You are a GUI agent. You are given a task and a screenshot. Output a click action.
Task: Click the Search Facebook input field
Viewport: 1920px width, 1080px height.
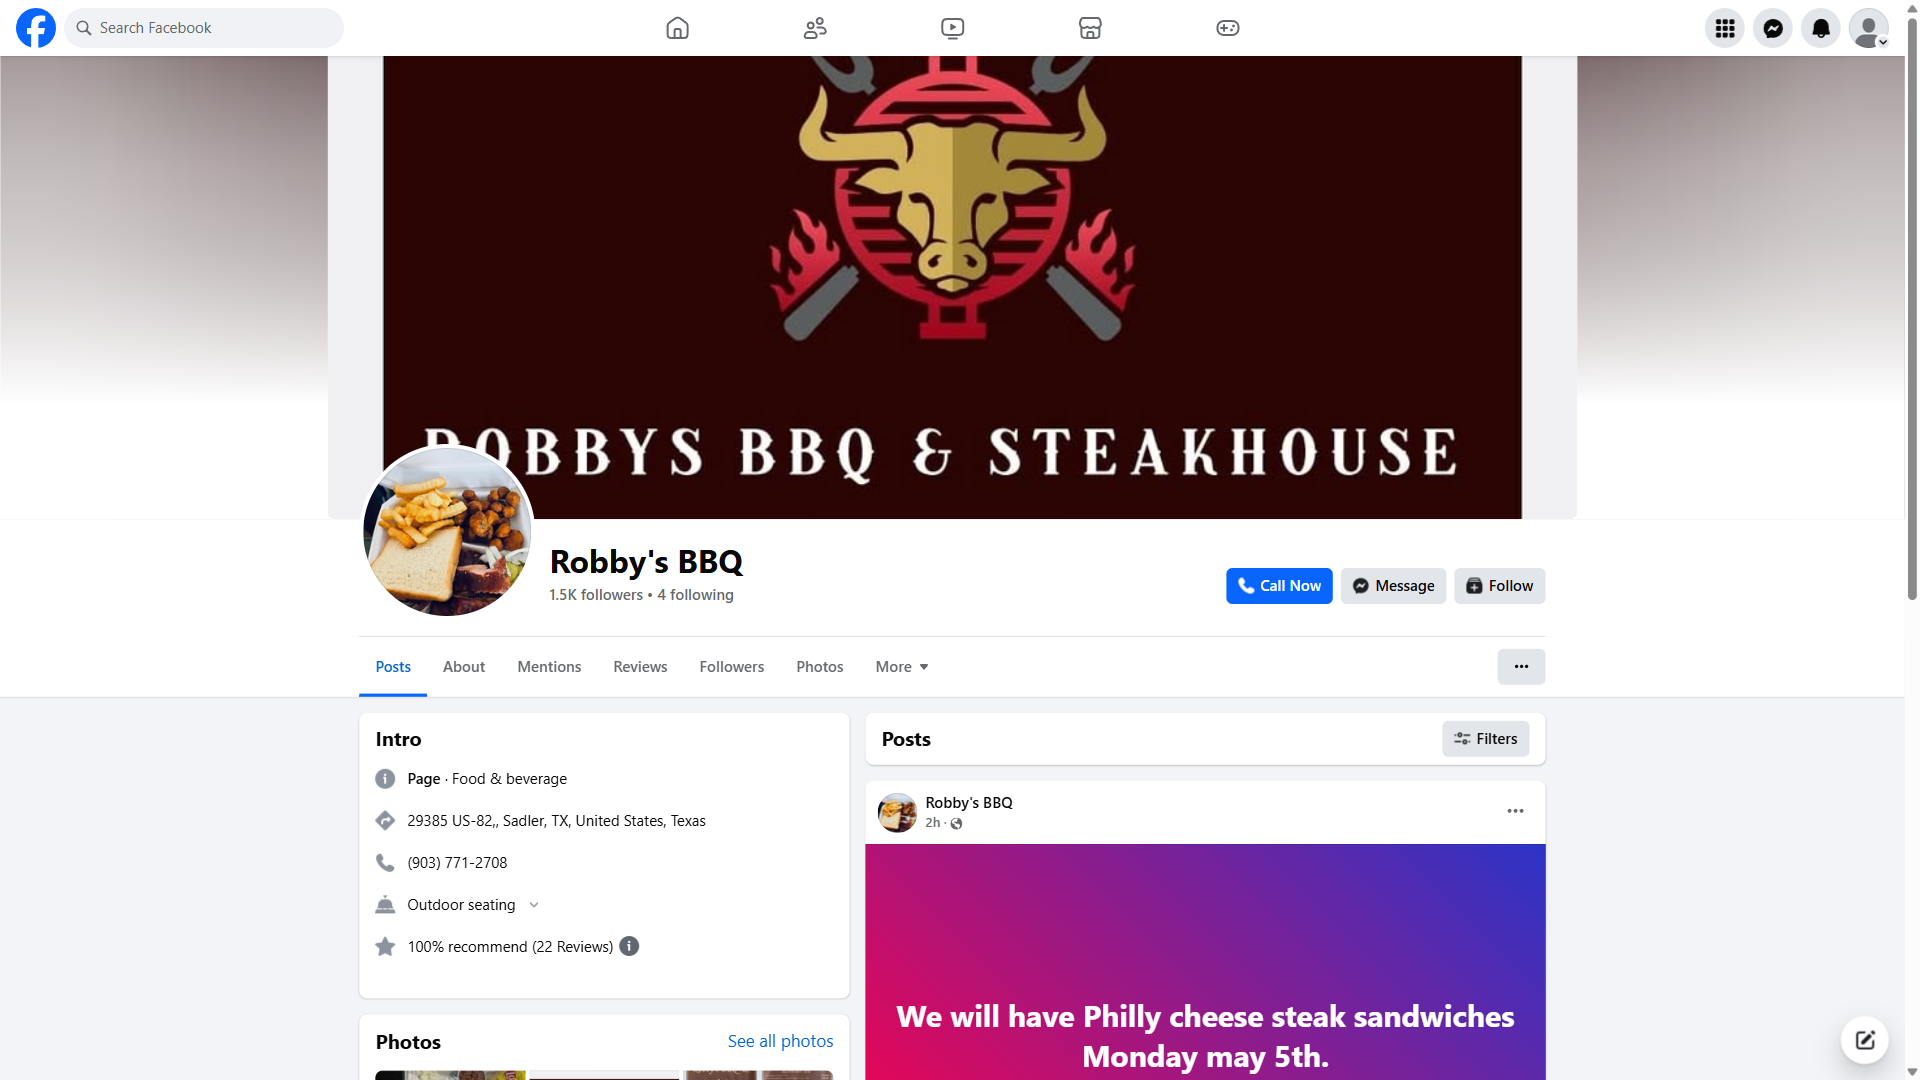click(x=204, y=28)
